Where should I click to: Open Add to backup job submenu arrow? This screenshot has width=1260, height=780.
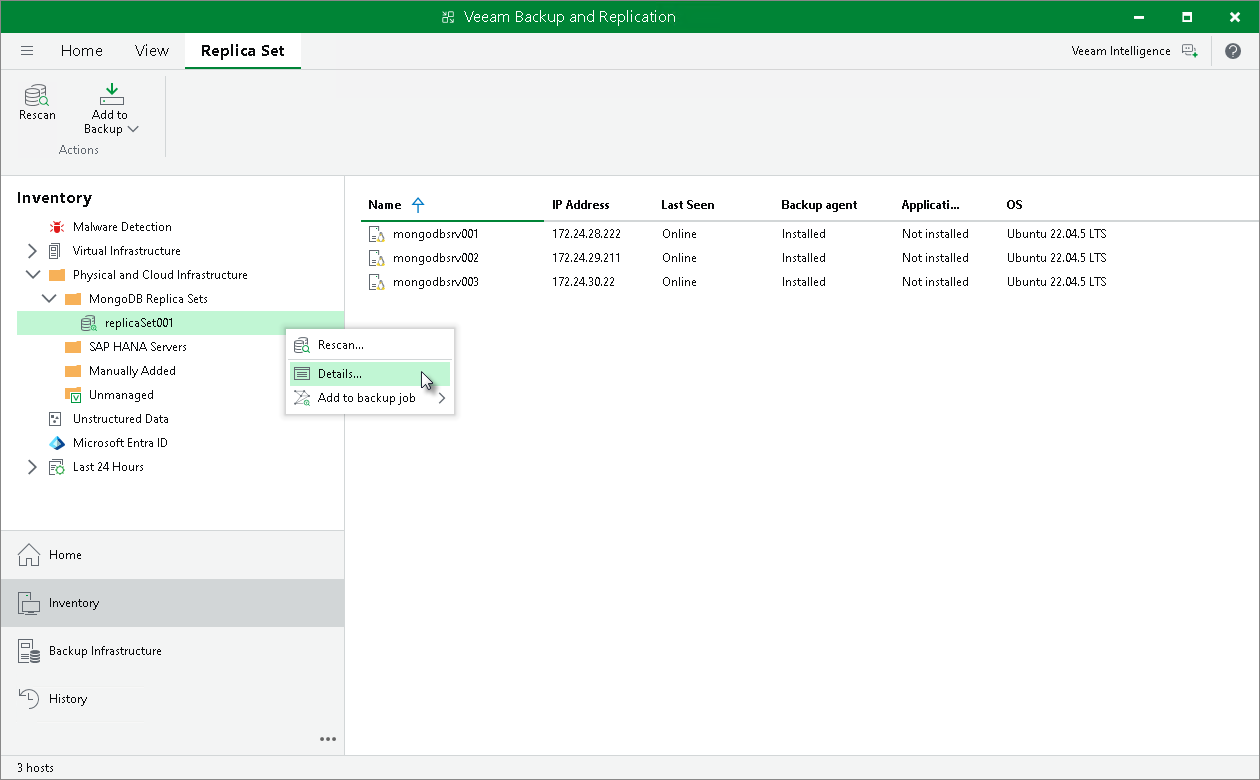coord(442,398)
